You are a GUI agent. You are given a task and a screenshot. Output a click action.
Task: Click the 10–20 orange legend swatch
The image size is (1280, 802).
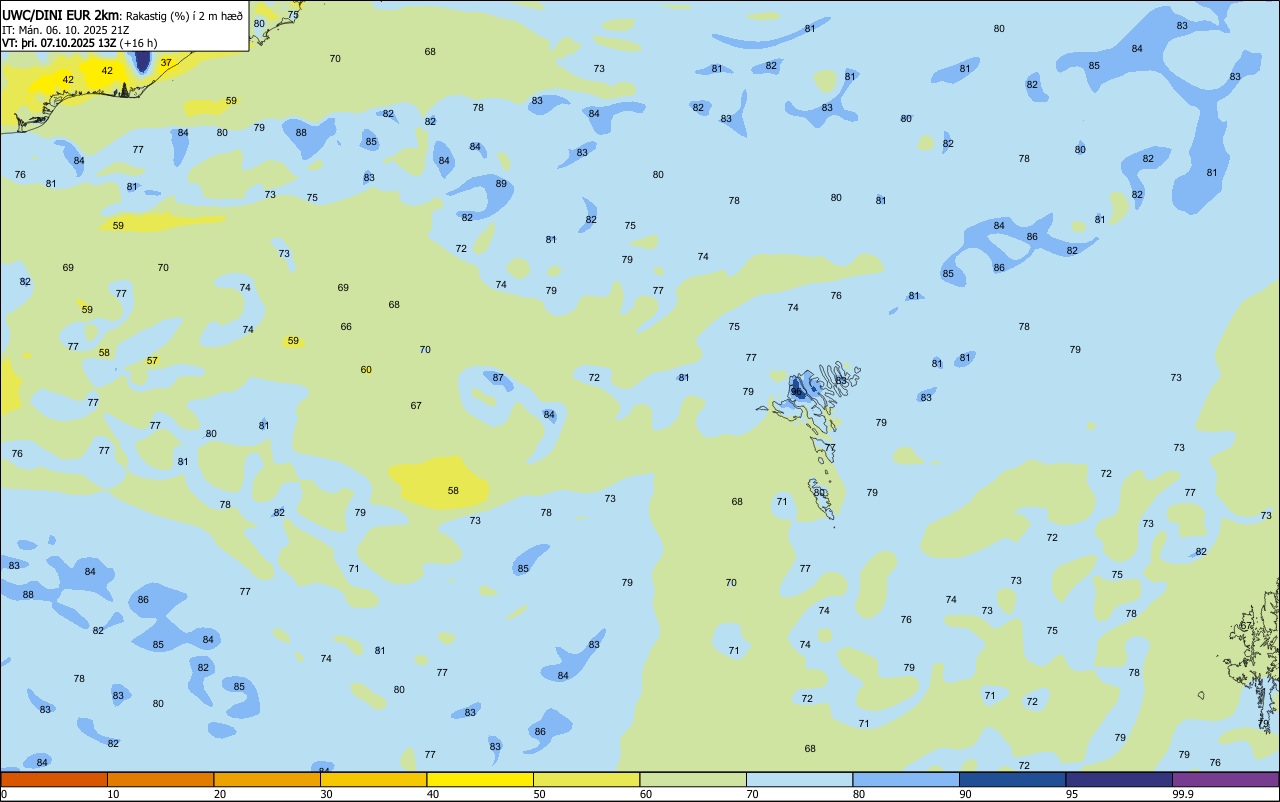(x=160, y=779)
